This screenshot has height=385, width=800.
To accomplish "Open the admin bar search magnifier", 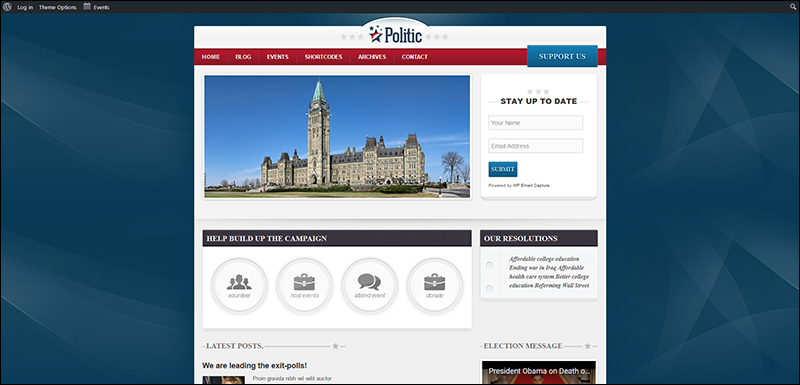I will tap(793, 7).
